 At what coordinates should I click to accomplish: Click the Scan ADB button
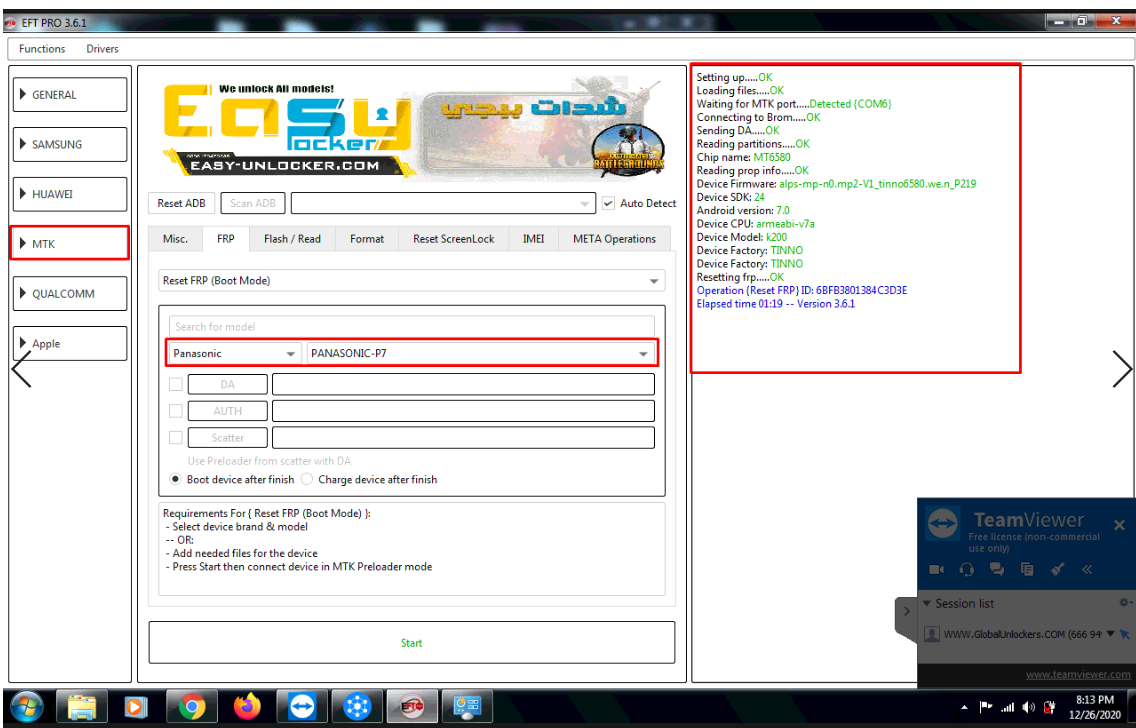click(x=253, y=204)
